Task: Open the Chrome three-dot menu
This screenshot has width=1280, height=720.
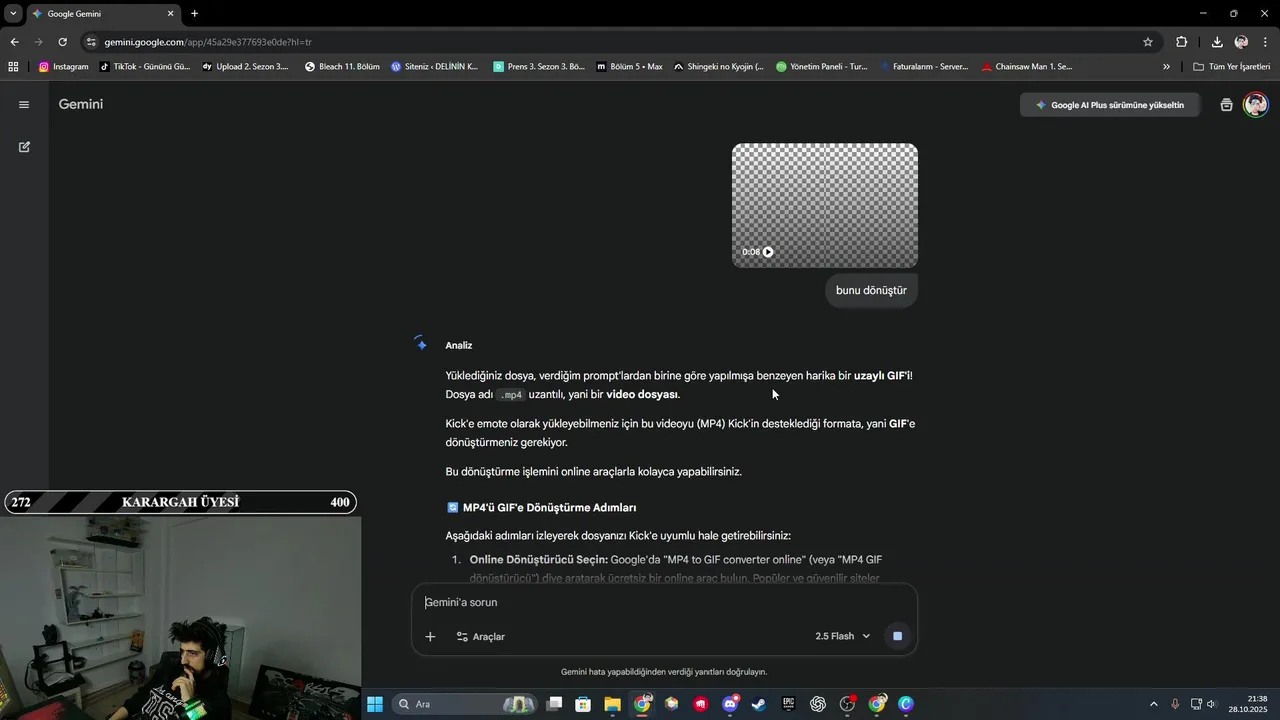Action: tap(1266, 42)
